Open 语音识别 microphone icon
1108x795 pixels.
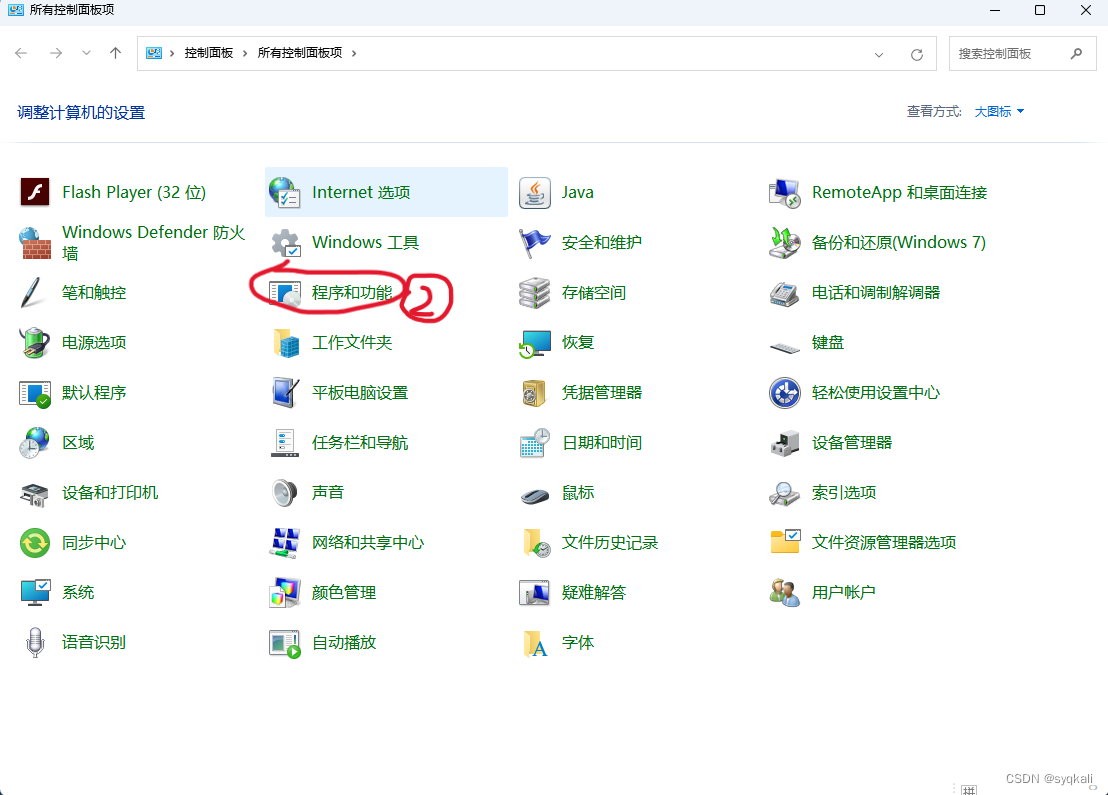tap(35, 642)
